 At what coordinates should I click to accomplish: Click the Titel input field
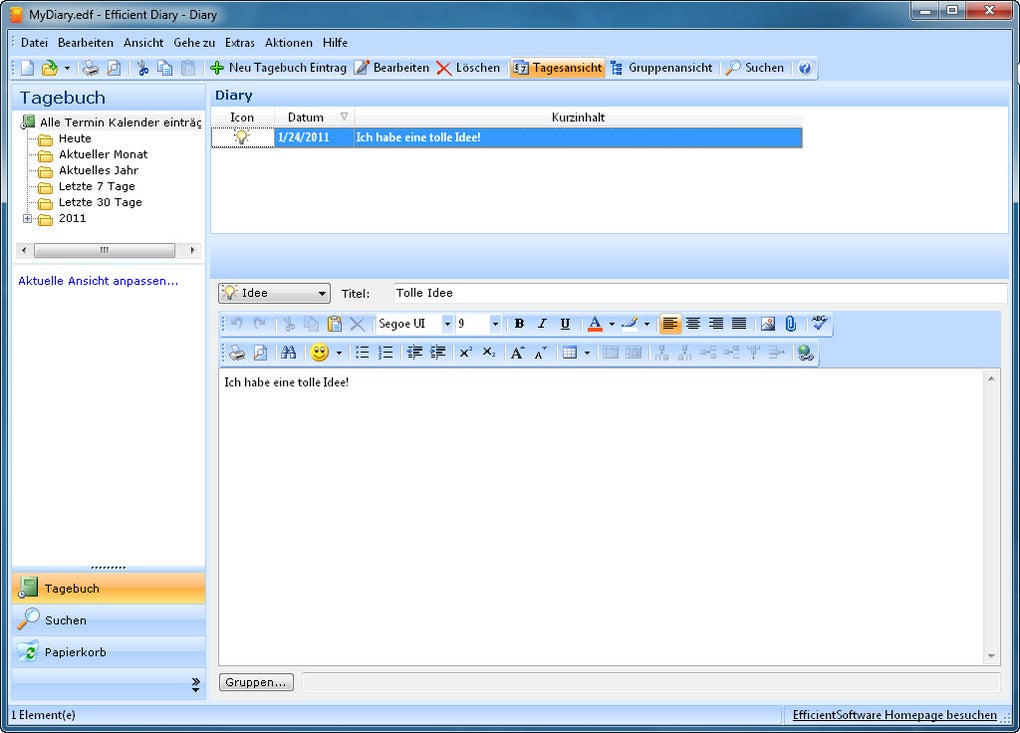pos(700,293)
